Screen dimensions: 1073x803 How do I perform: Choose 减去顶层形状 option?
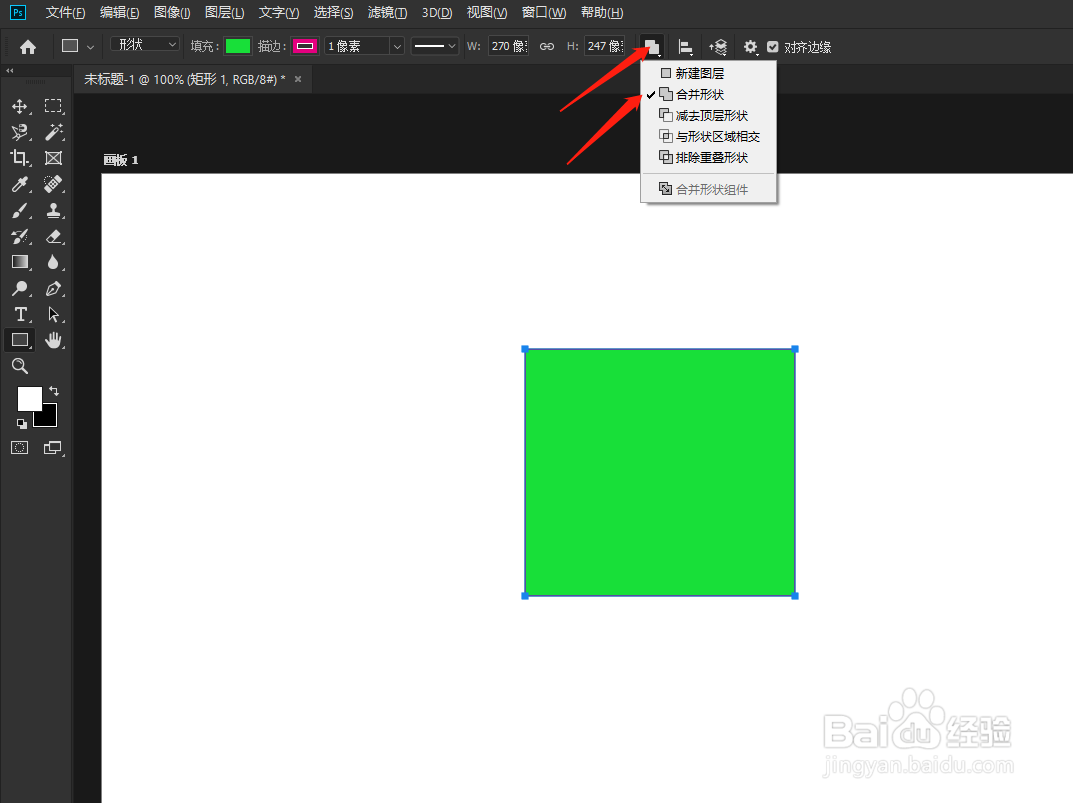(708, 116)
